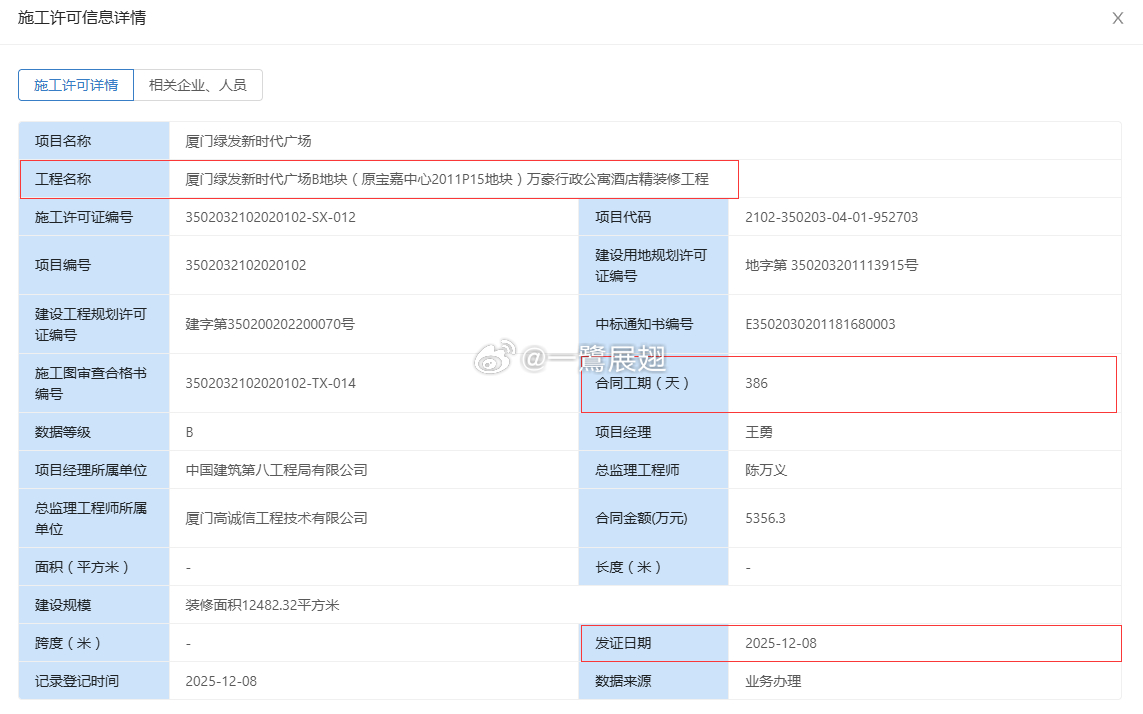Click the 建设规模 label cell
The width and height of the screenshot is (1143, 714).
pyautogui.click(x=94, y=605)
